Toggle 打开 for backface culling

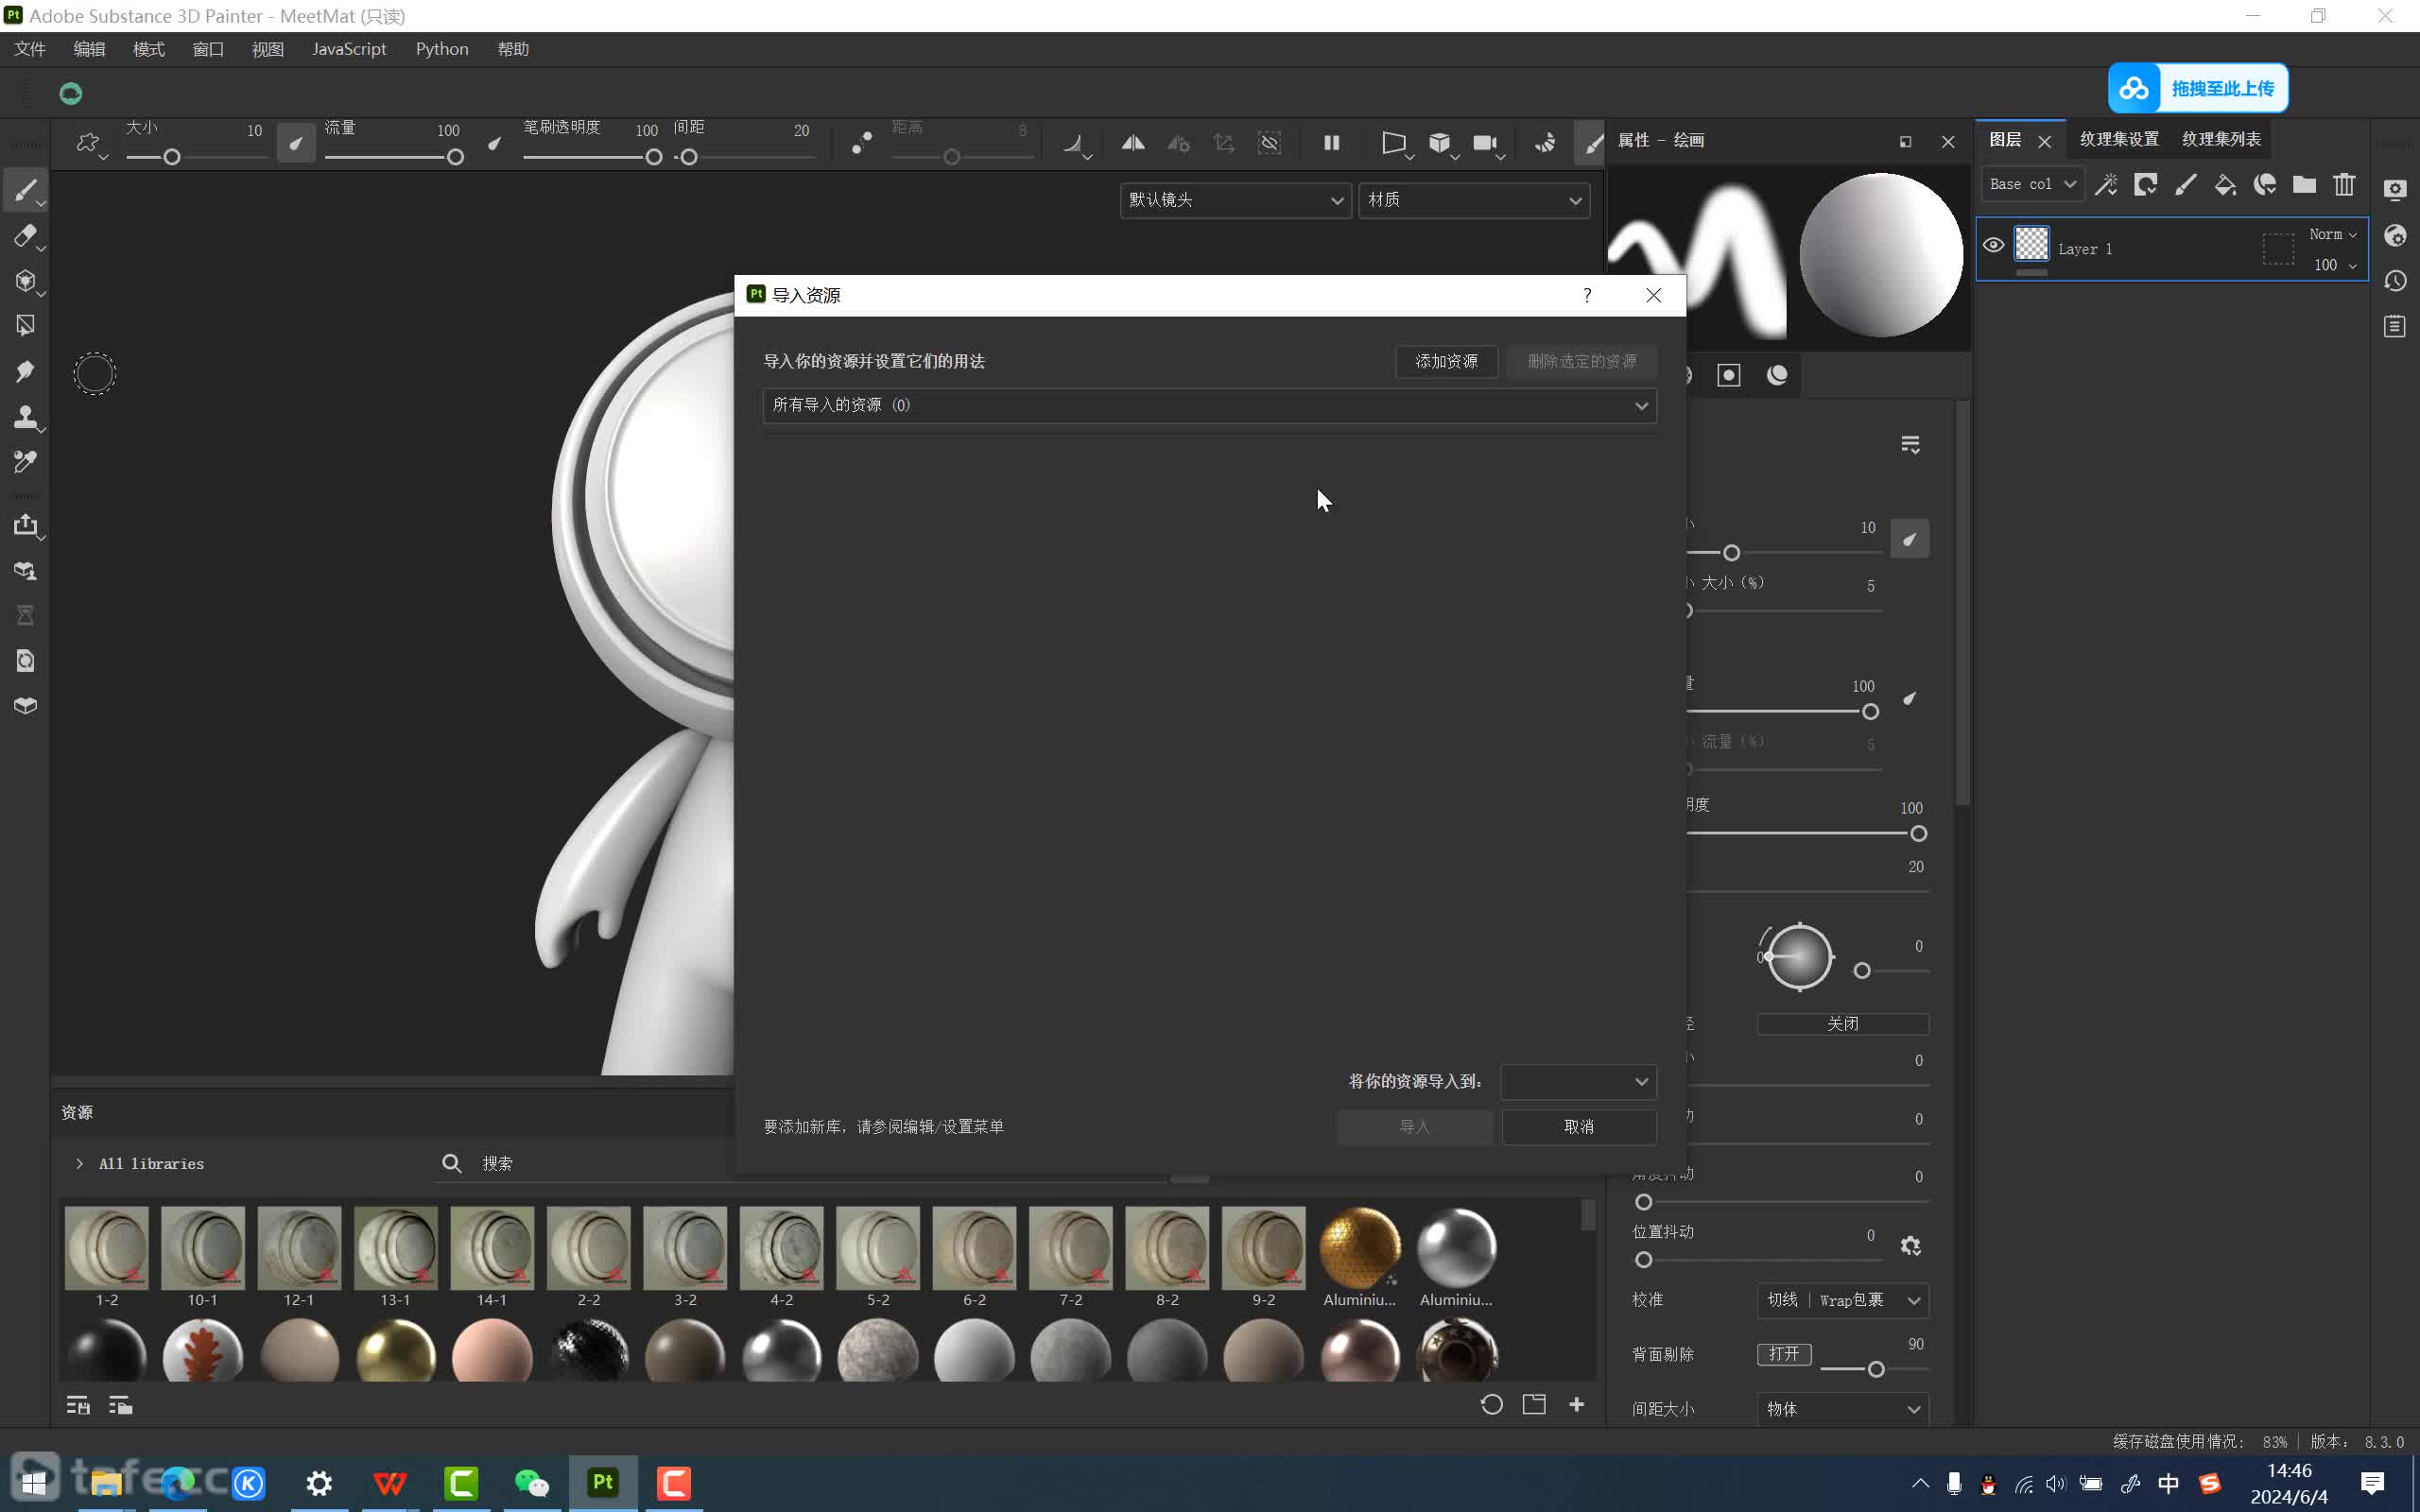coord(1784,1354)
